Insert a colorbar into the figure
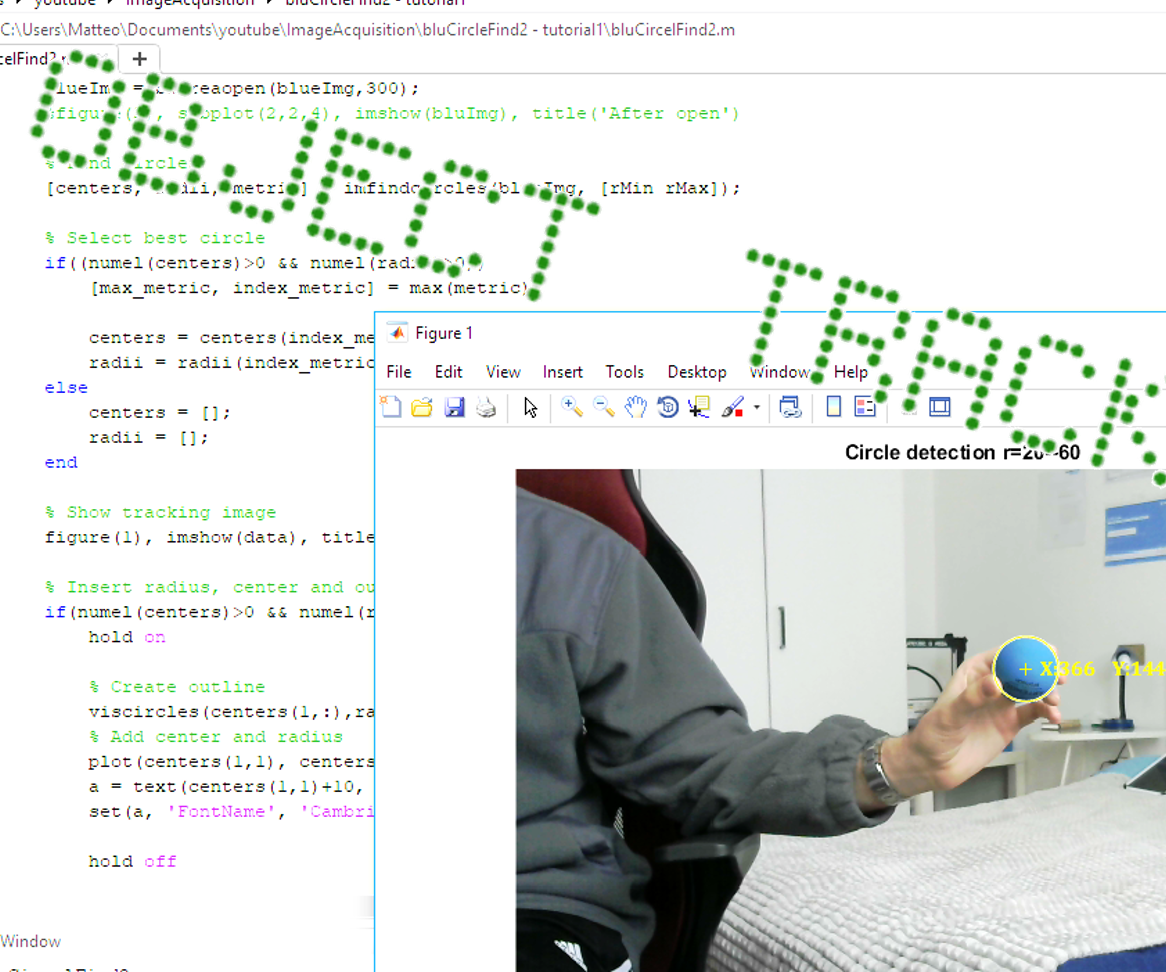The image size is (1166, 972). 834,407
